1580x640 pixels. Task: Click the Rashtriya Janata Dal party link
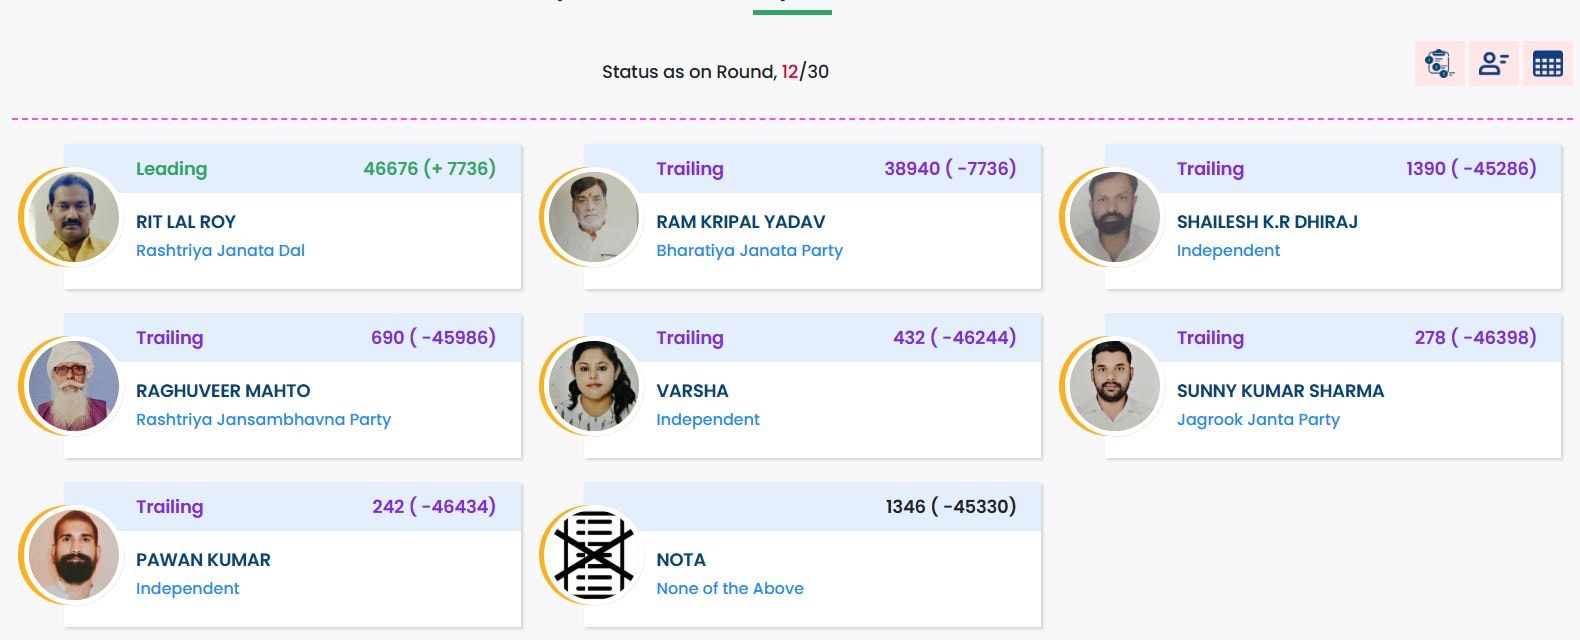tap(220, 250)
